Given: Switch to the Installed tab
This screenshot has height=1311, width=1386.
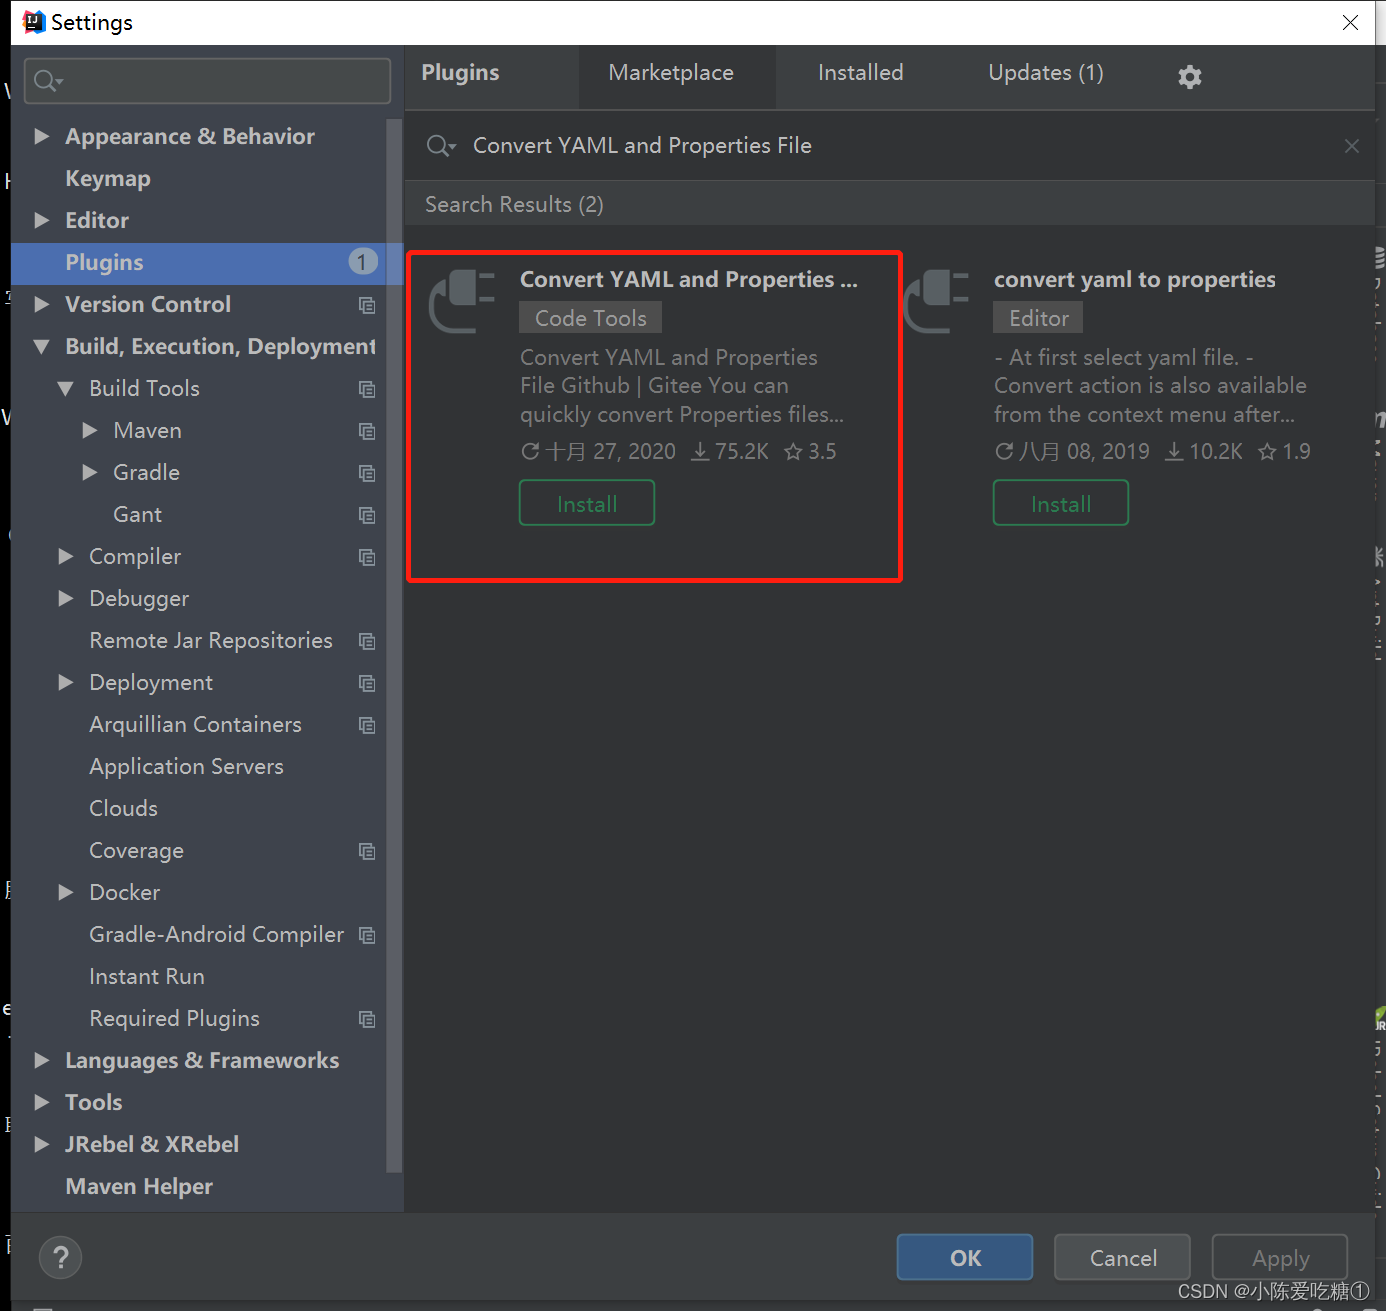Looking at the screenshot, I should (x=860, y=73).
